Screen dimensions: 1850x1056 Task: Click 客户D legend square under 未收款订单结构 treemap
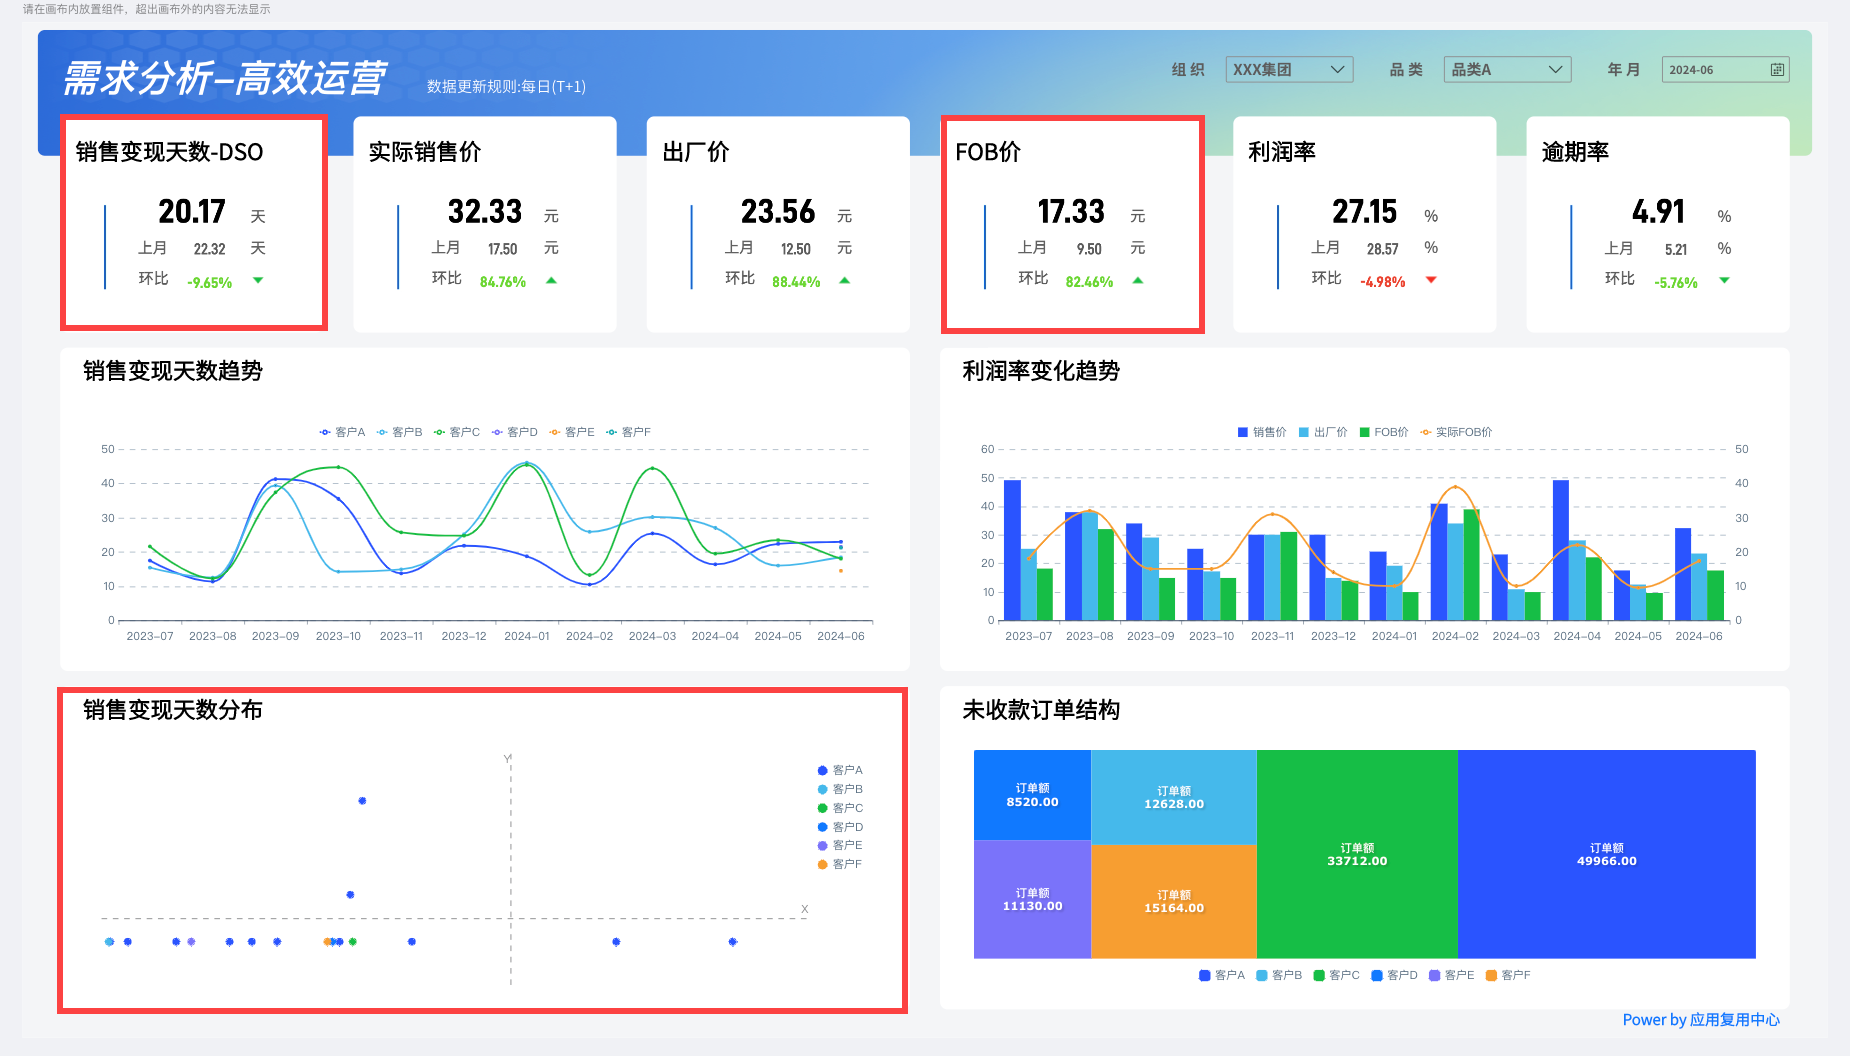[x=1377, y=975]
